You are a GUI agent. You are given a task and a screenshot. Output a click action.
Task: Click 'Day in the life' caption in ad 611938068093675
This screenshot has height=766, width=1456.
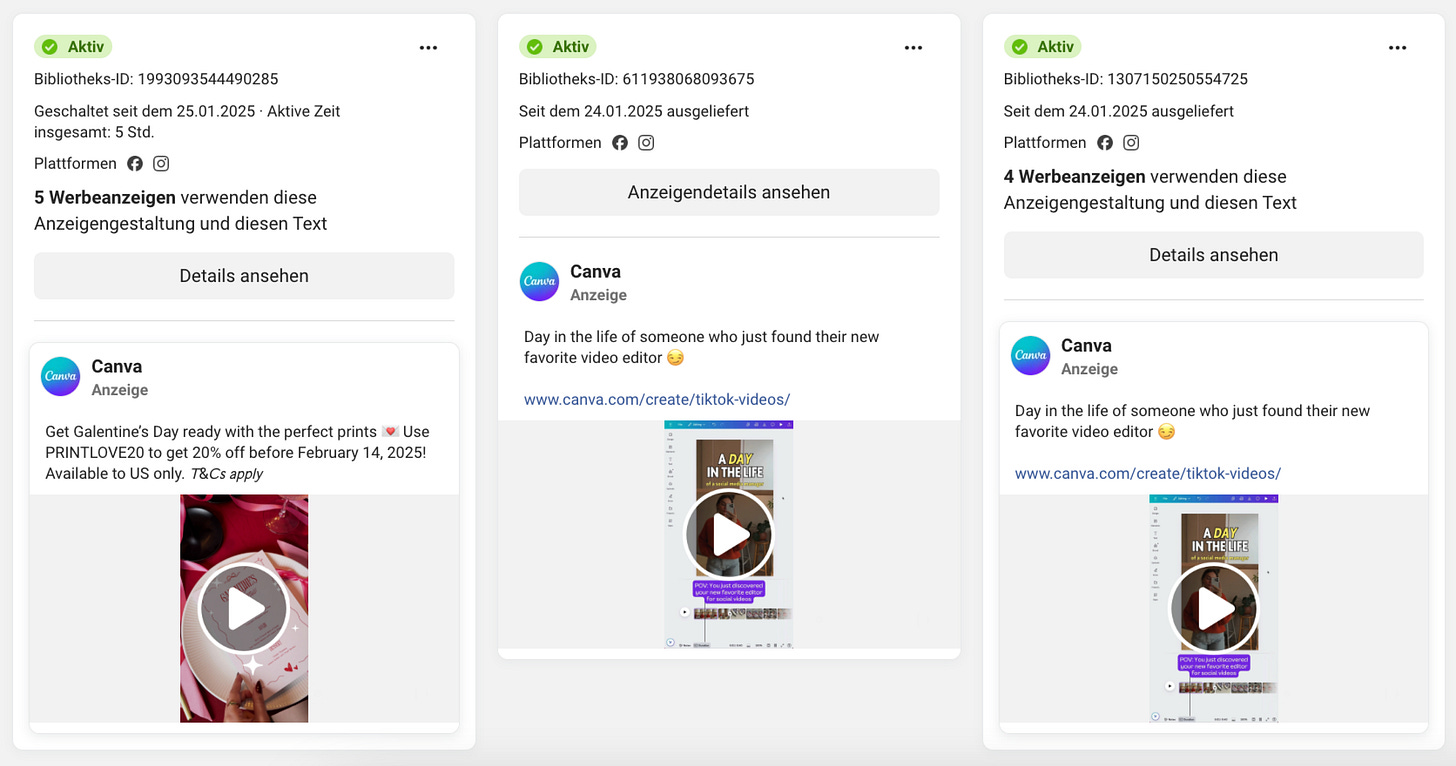[702, 347]
